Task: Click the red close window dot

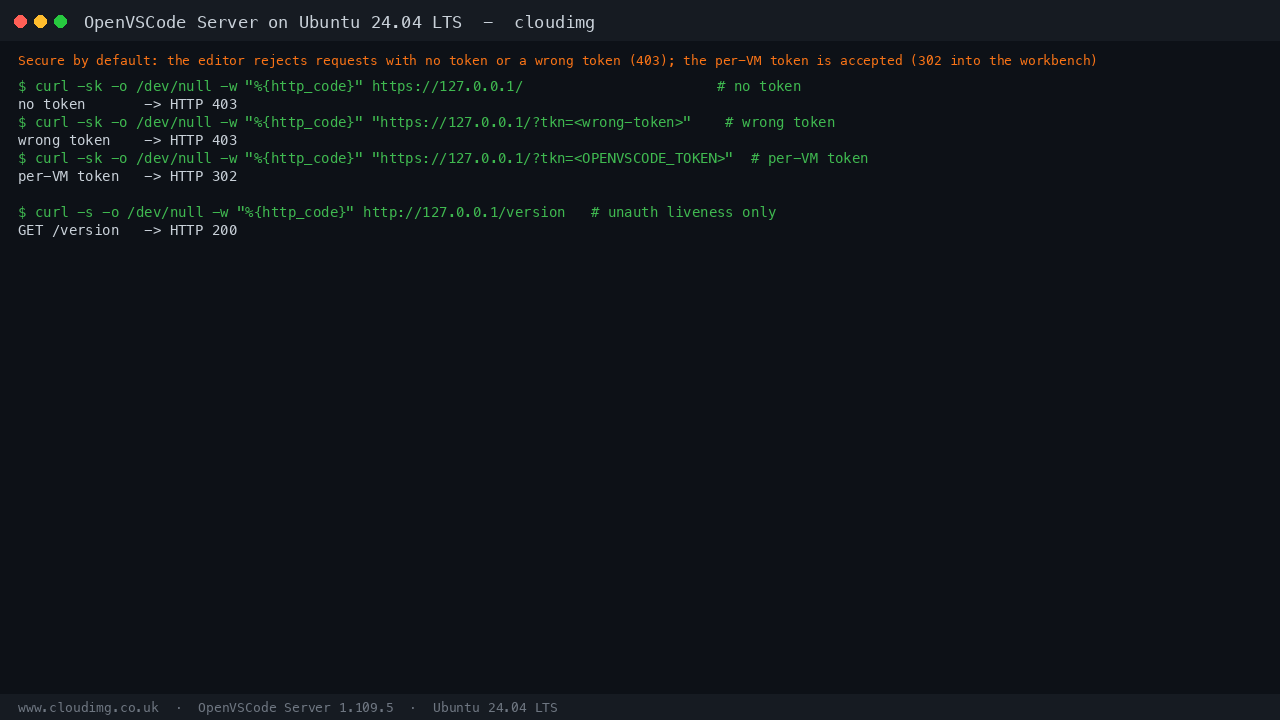Action: pyautogui.click(x=20, y=21)
